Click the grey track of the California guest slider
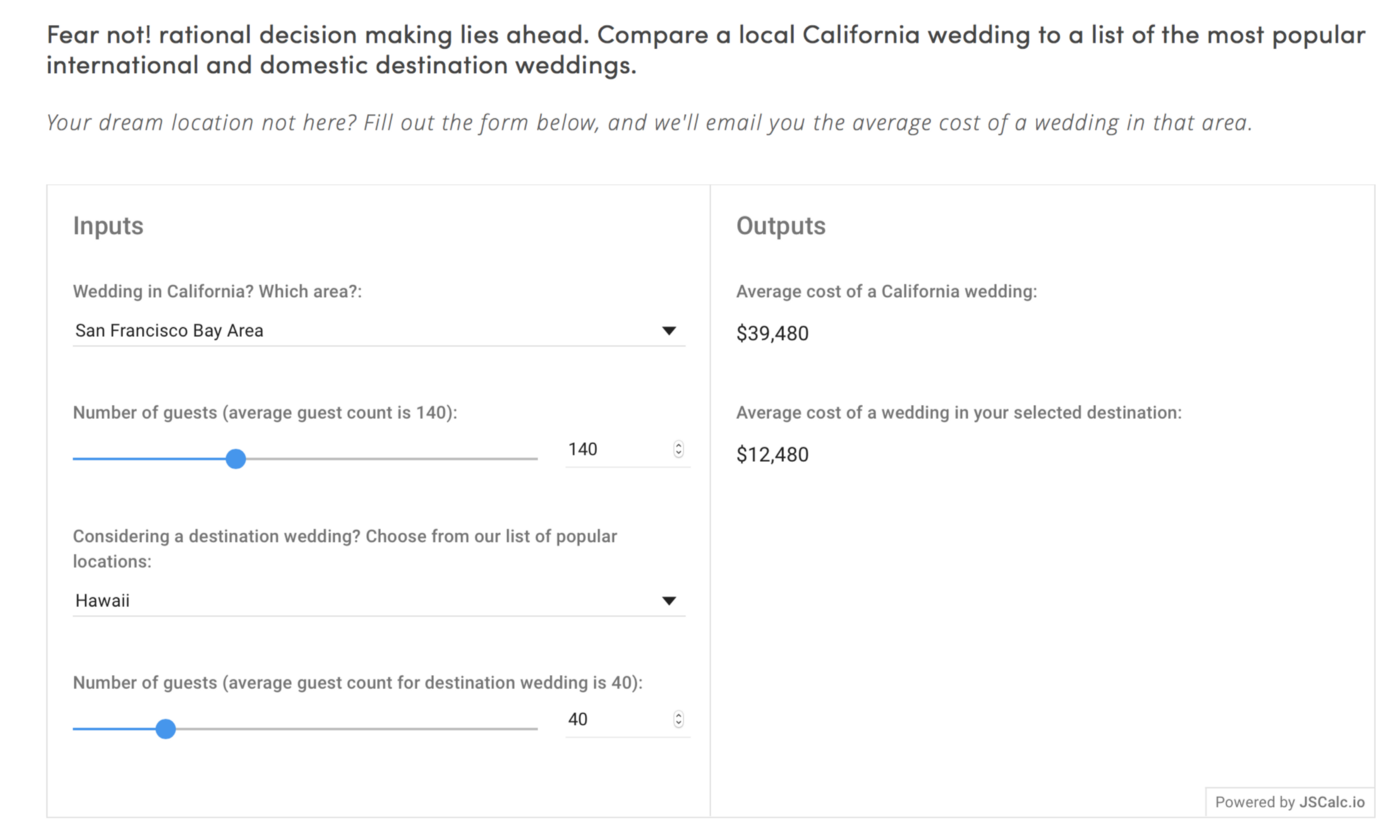 pyautogui.click(x=392, y=459)
